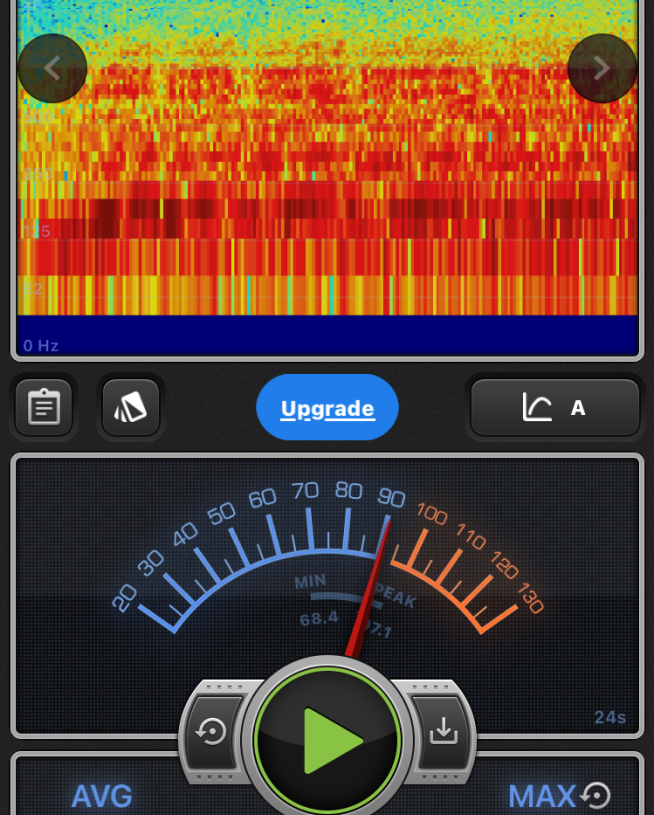Click the weighting curve graph icon
This screenshot has height=815, width=654.
(x=538, y=407)
